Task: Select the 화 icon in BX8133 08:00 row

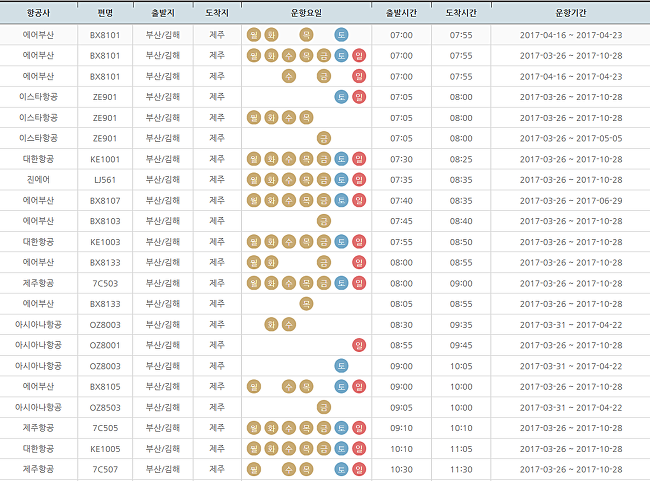Action: [271, 262]
